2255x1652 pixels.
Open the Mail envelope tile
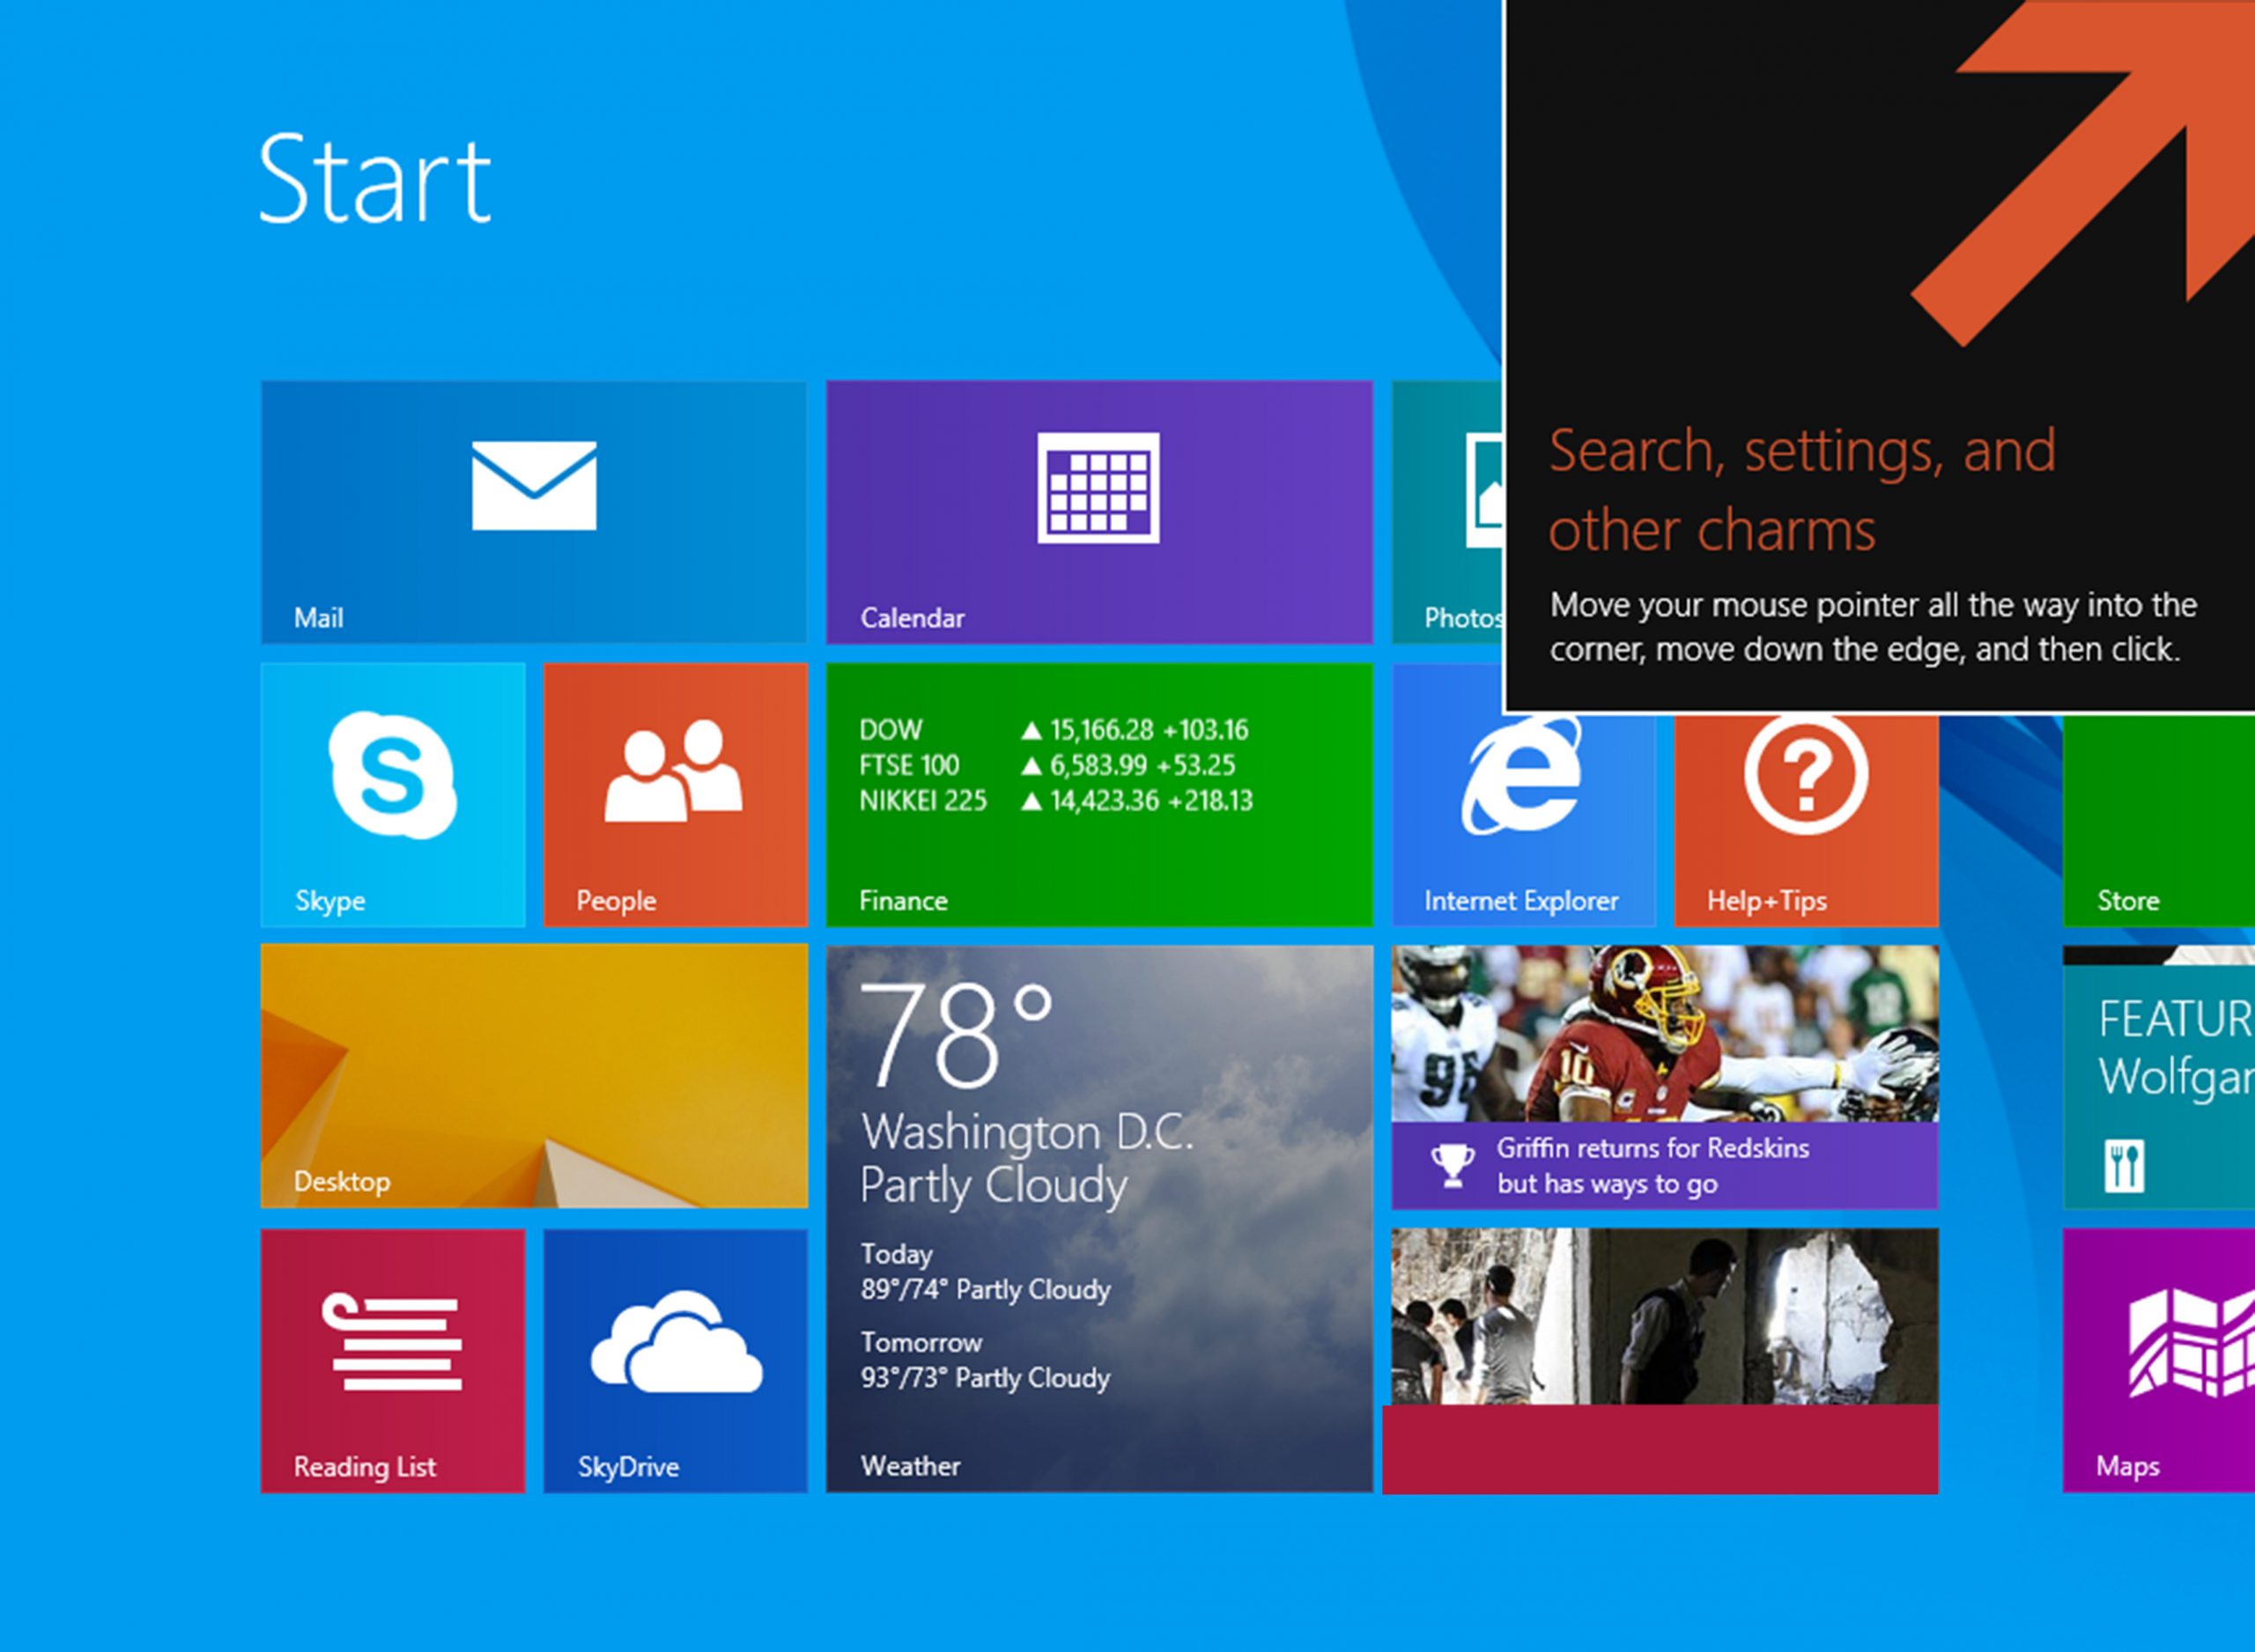coord(533,511)
